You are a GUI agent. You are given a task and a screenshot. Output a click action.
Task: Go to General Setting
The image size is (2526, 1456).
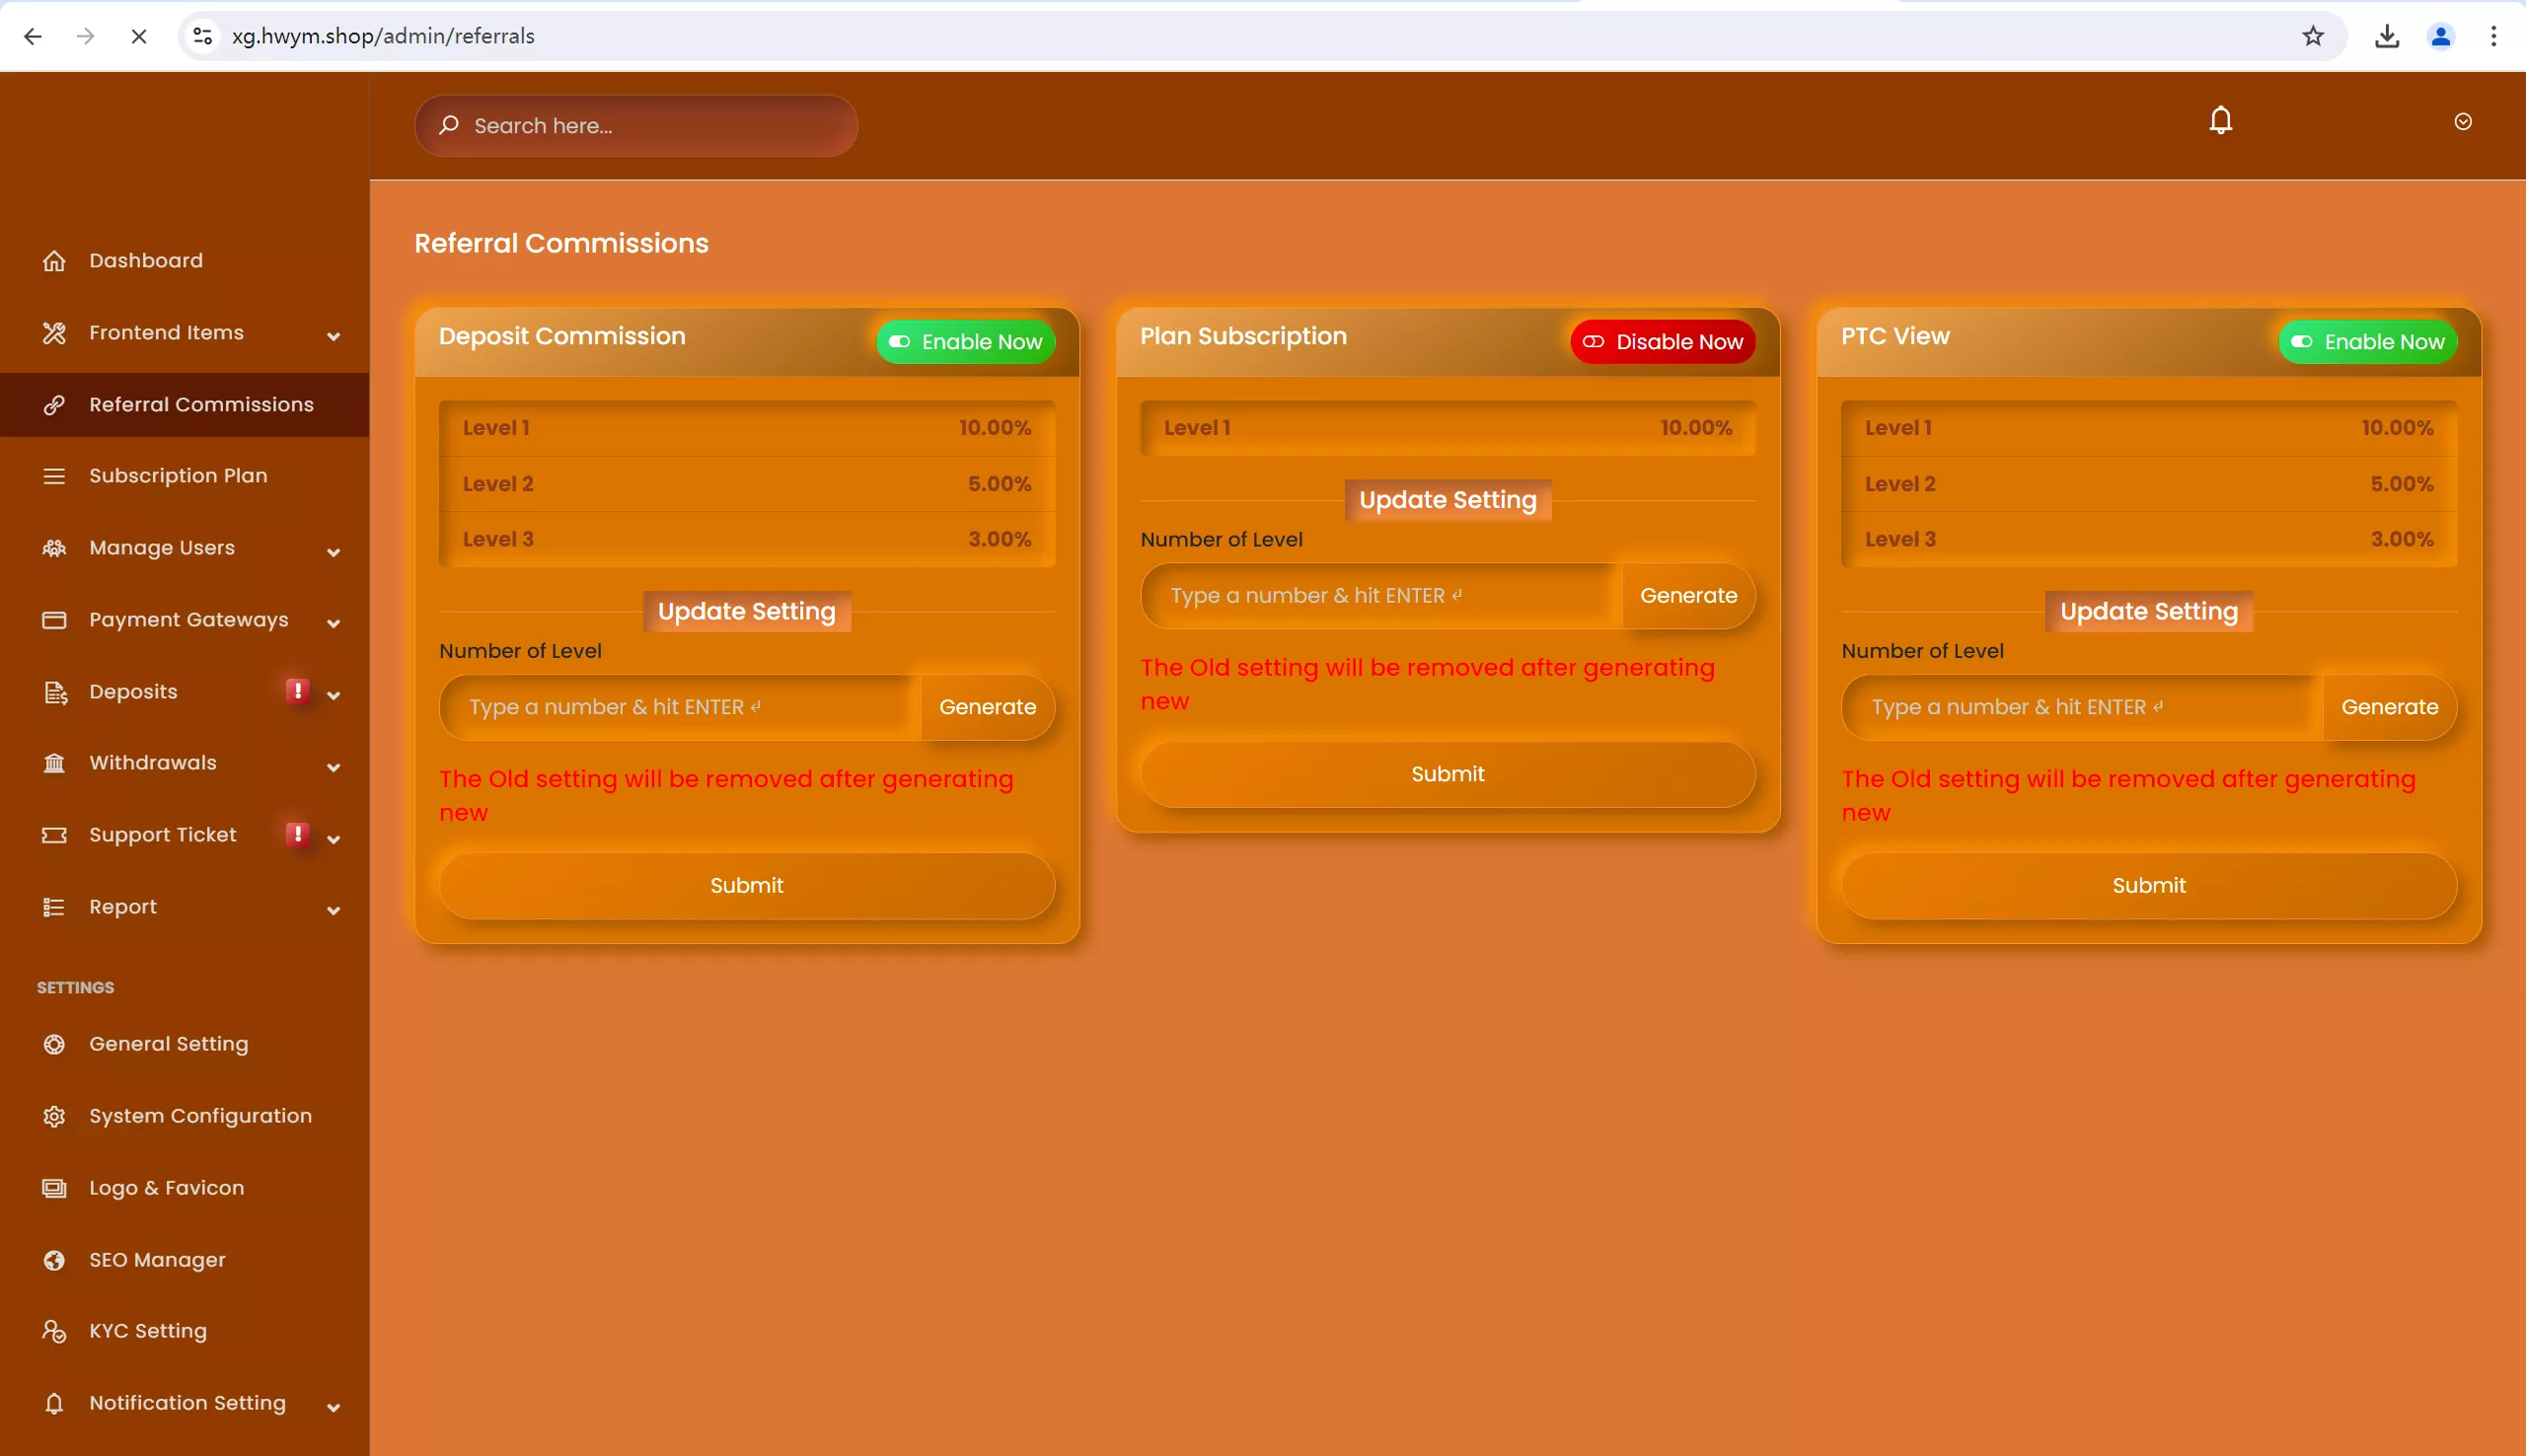pyautogui.click(x=168, y=1044)
